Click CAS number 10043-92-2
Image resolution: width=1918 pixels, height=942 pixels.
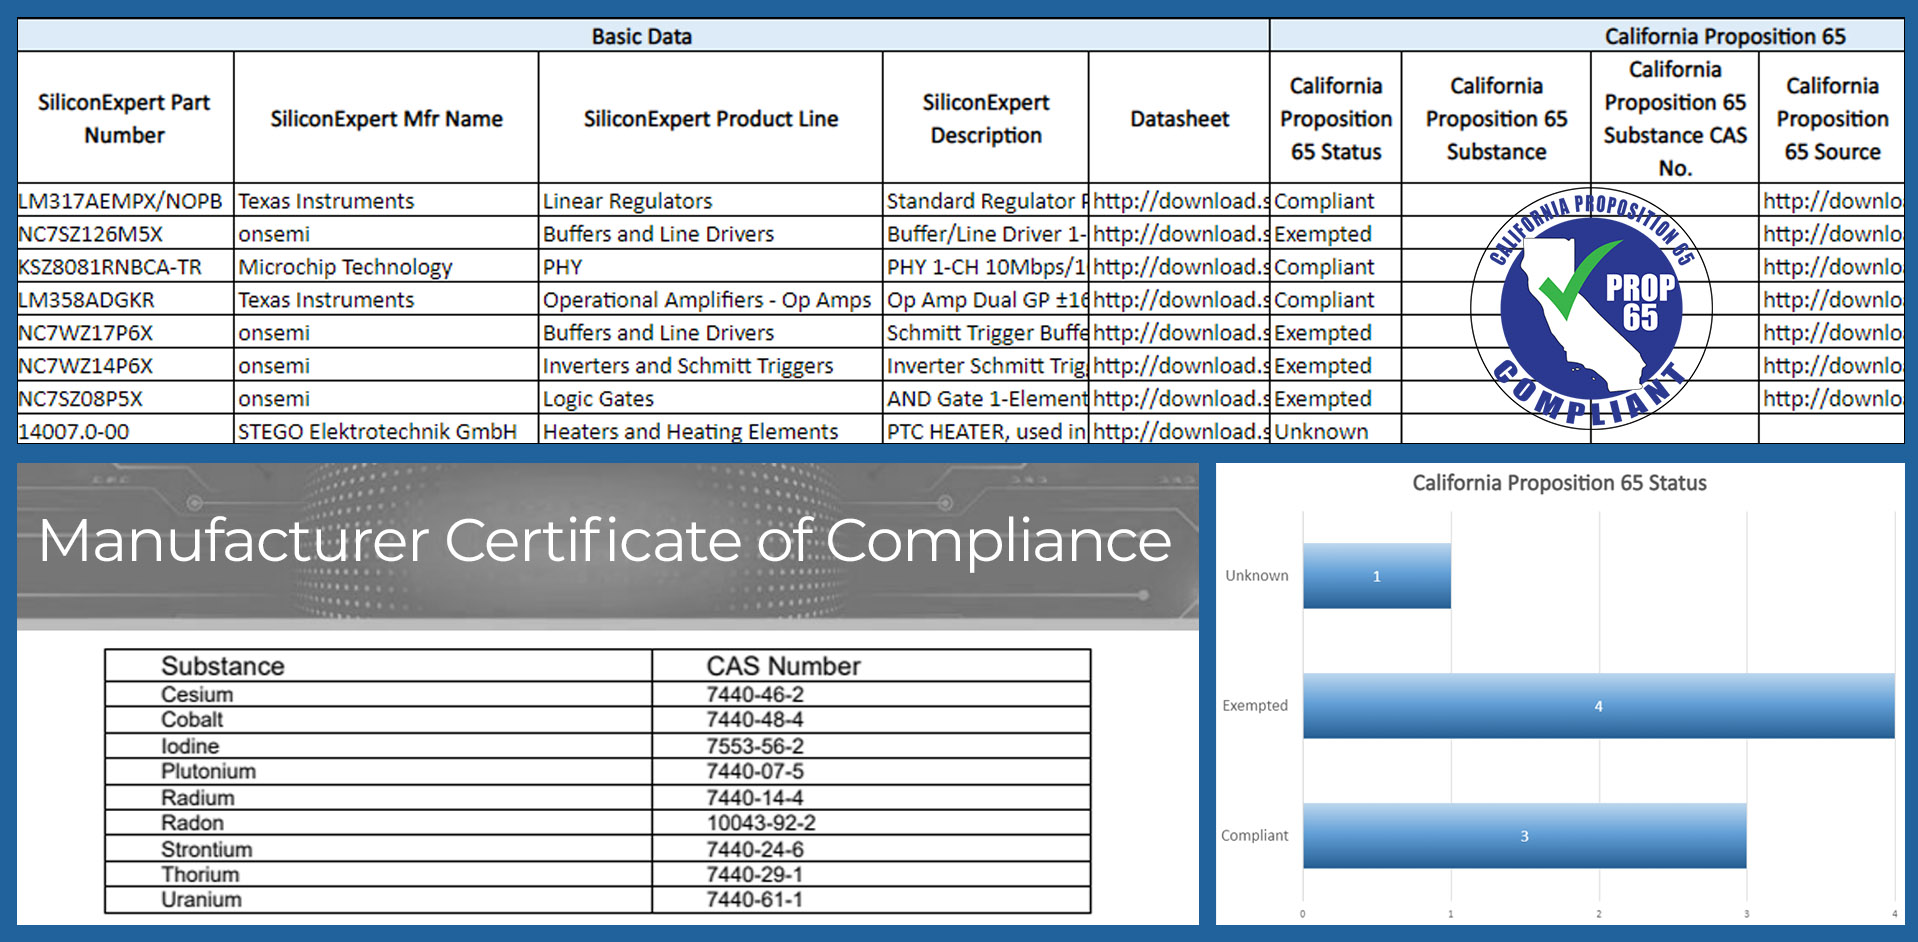[761, 823]
